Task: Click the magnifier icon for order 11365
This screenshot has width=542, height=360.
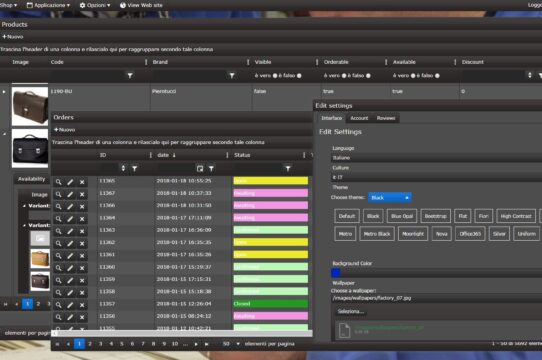Action: click(x=58, y=182)
